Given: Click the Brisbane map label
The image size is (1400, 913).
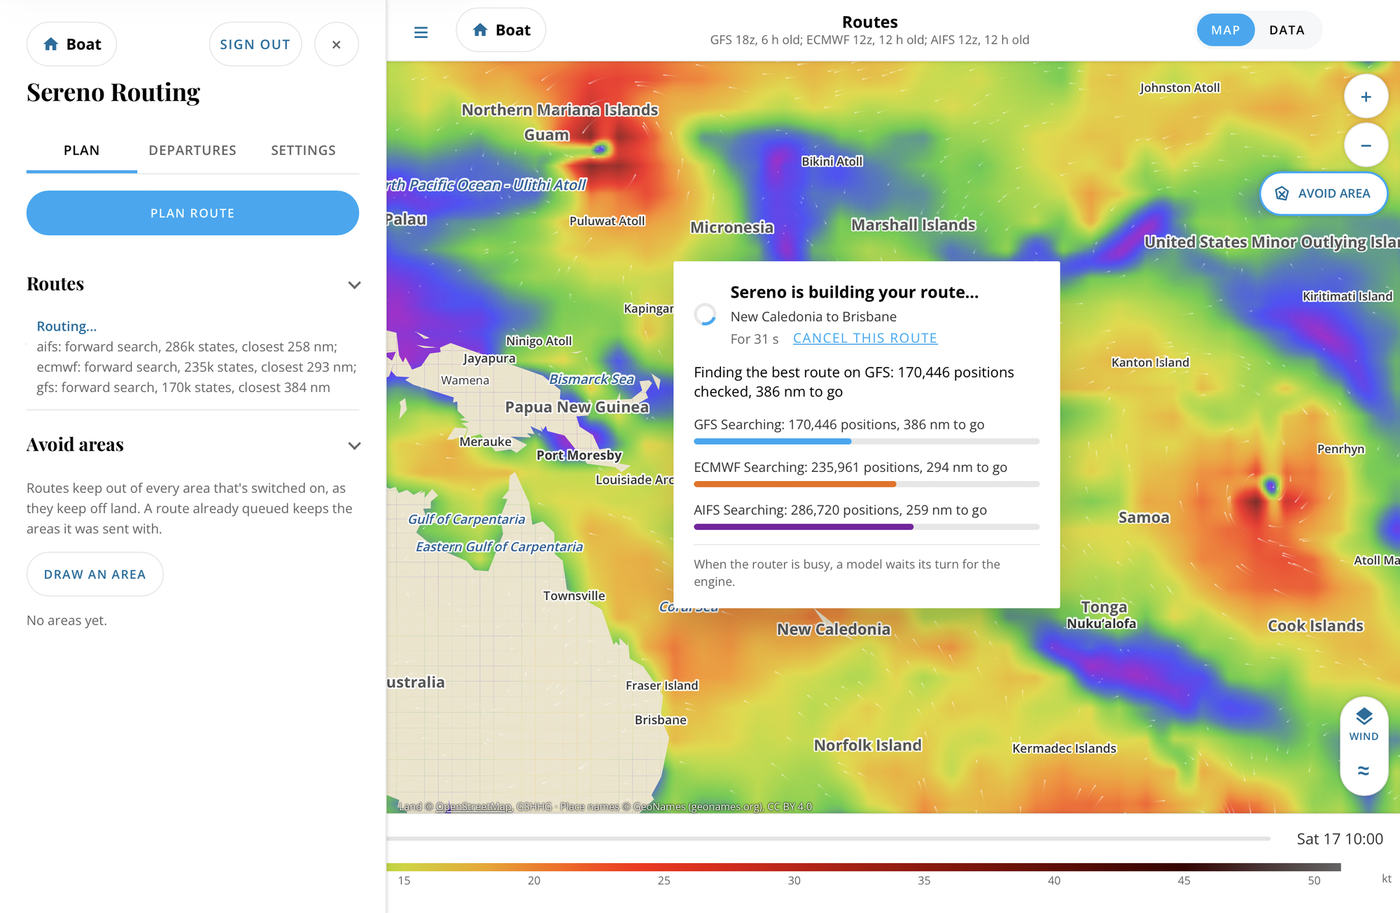Looking at the screenshot, I should [x=661, y=720].
